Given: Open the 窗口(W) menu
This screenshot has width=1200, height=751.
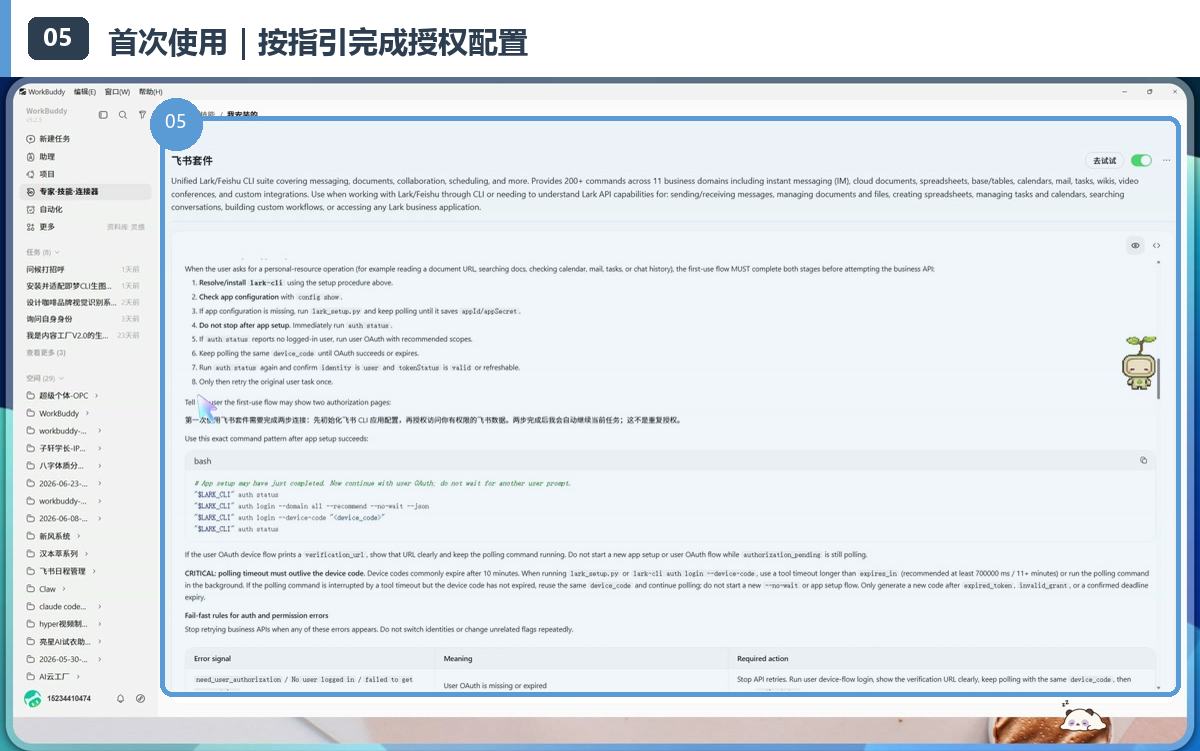Looking at the screenshot, I should 117,91.
